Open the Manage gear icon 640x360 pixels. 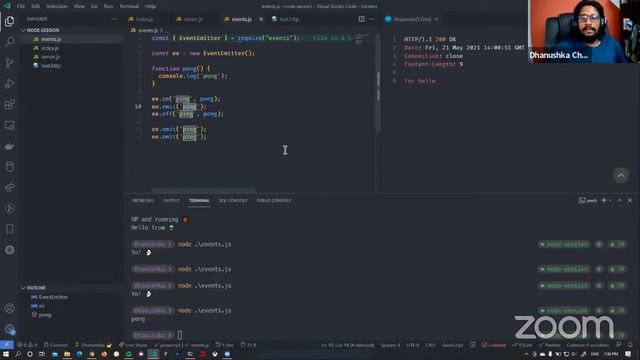point(9,329)
